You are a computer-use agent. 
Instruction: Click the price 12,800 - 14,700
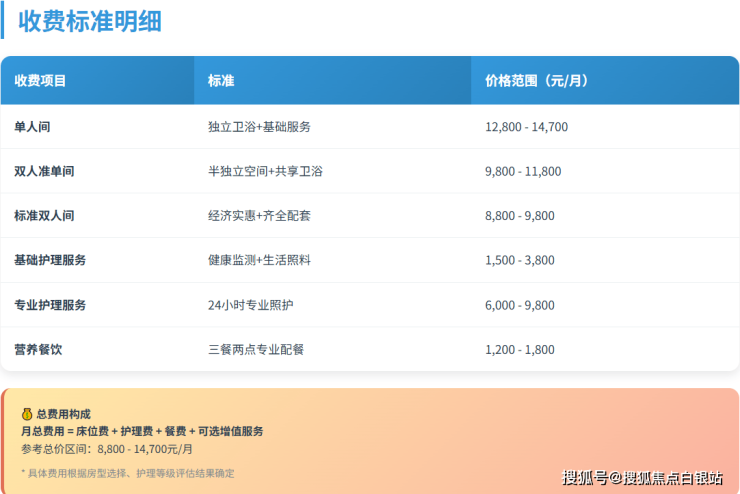[527, 127]
